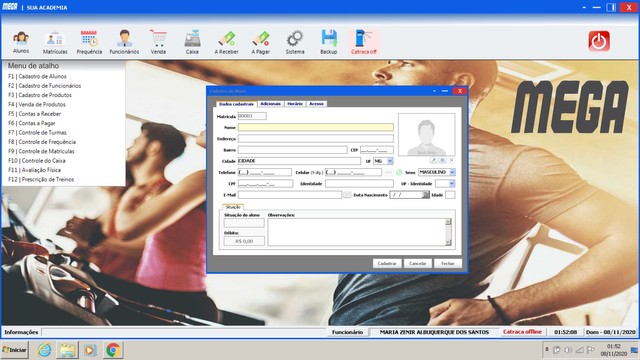The image size is (640, 360).
Task: Select F3 Cadastro de Produtos shortcut
Action: [x=40, y=95]
